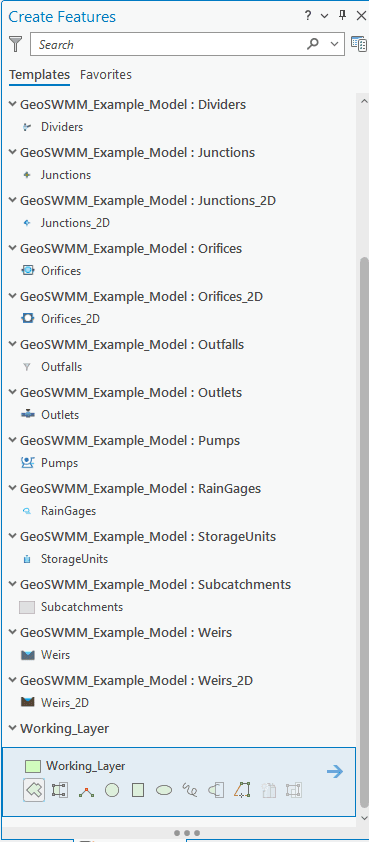Screen dimensions: 369x842
Task: Collapse the Working_Layer group
Action: (13, 728)
